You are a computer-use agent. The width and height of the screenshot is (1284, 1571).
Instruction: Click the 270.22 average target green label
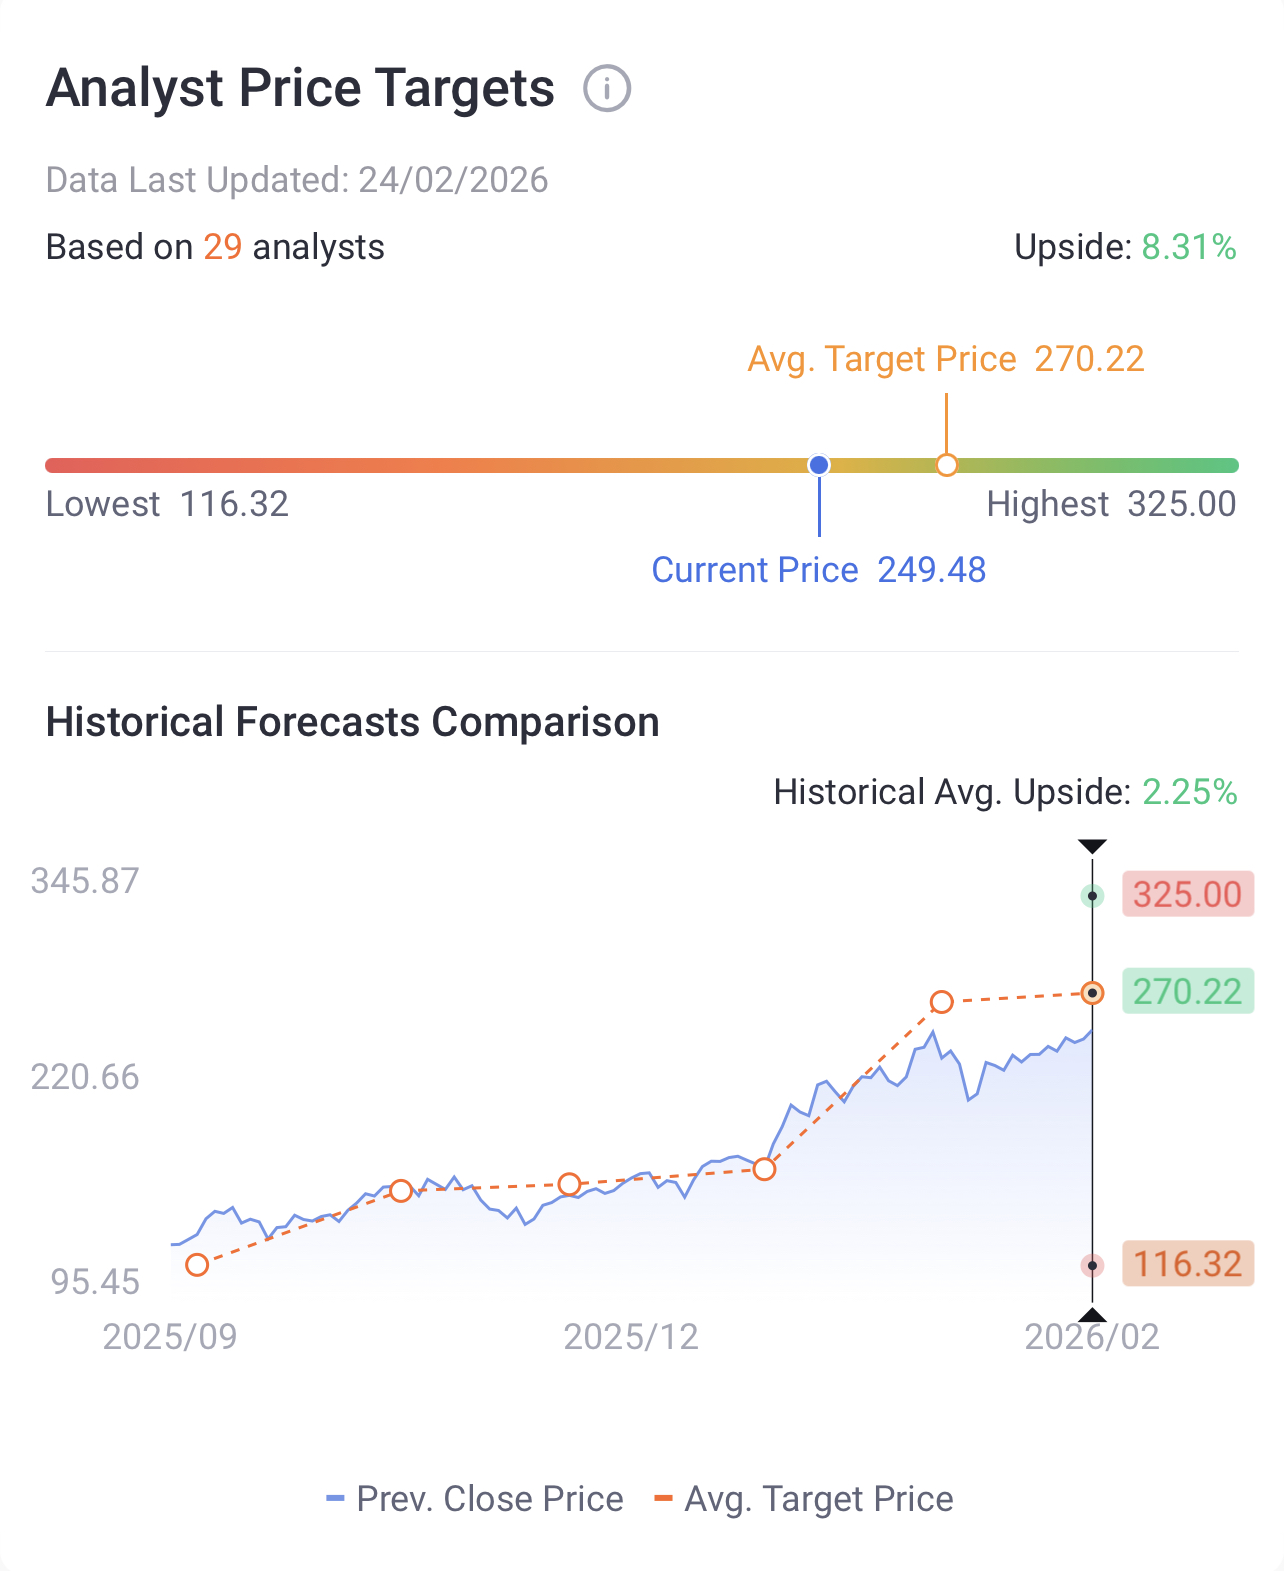point(1187,992)
